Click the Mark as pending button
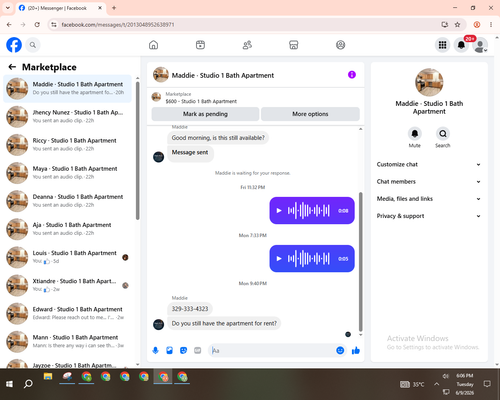 click(x=205, y=114)
